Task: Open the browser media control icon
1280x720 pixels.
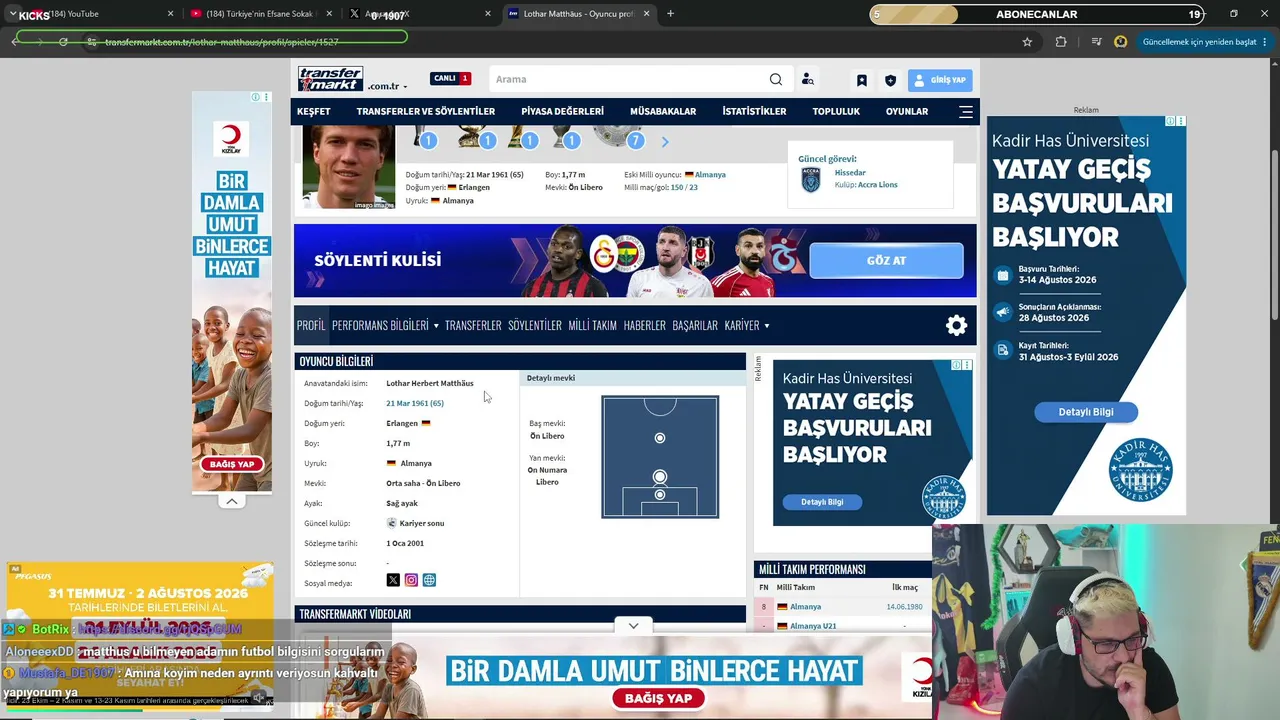Action: point(1096,42)
